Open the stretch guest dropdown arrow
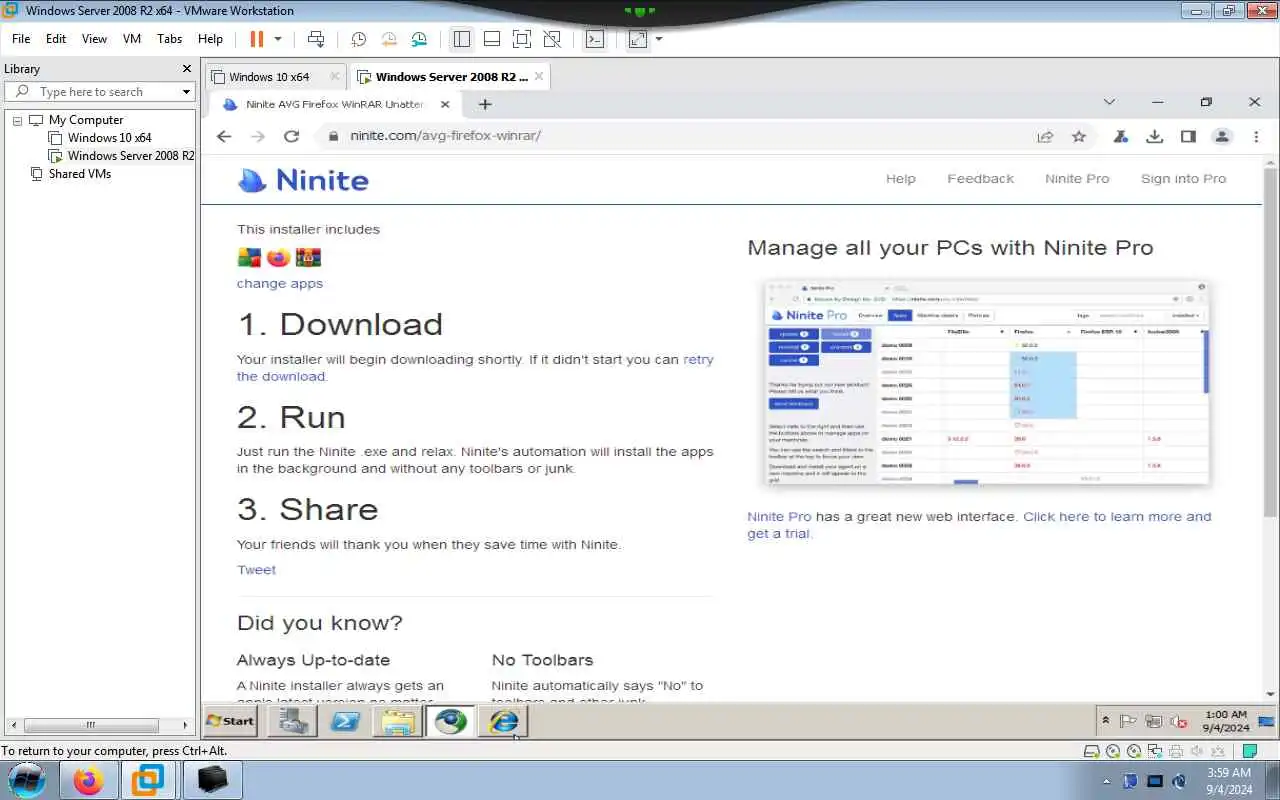The image size is (1280, 800). coord(659,39)
